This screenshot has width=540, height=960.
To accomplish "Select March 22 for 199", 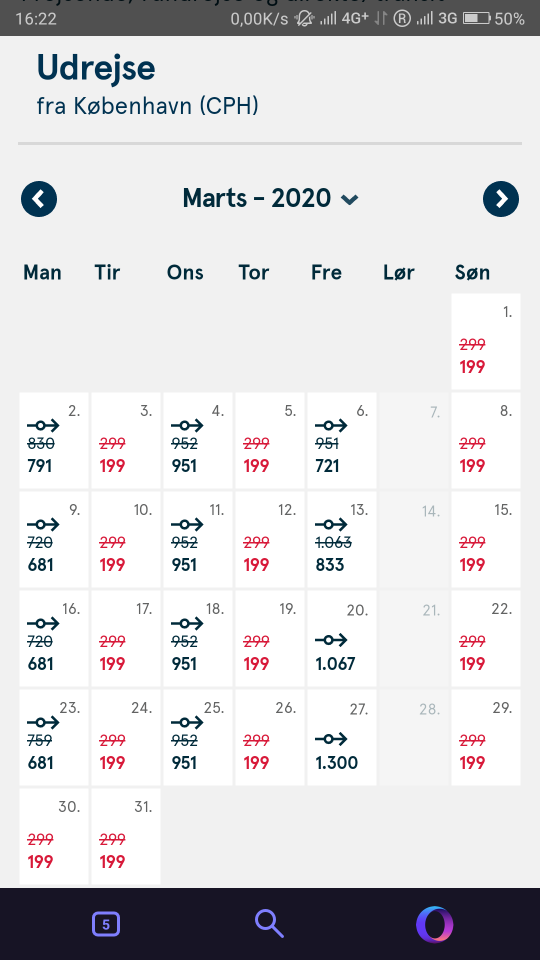I will tap(486, 639).
